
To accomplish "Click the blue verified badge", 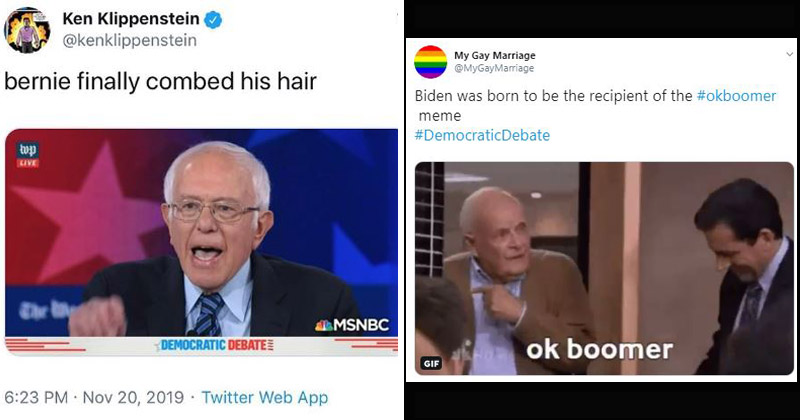I will pos(213,20).
